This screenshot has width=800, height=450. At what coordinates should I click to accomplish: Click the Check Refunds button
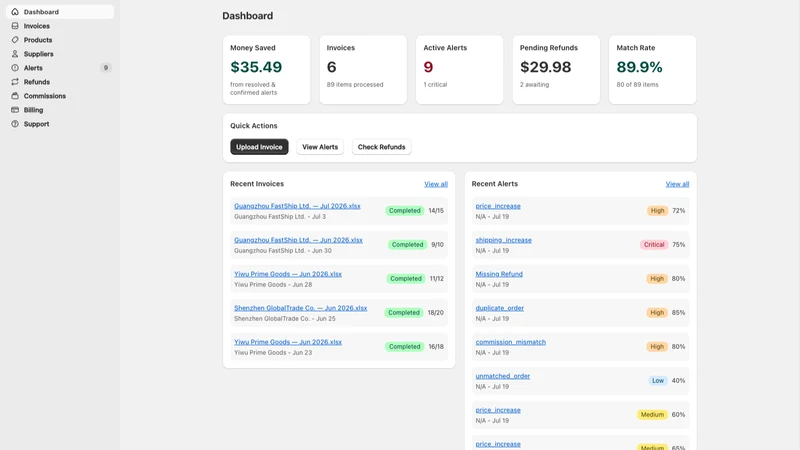point(381,147)
